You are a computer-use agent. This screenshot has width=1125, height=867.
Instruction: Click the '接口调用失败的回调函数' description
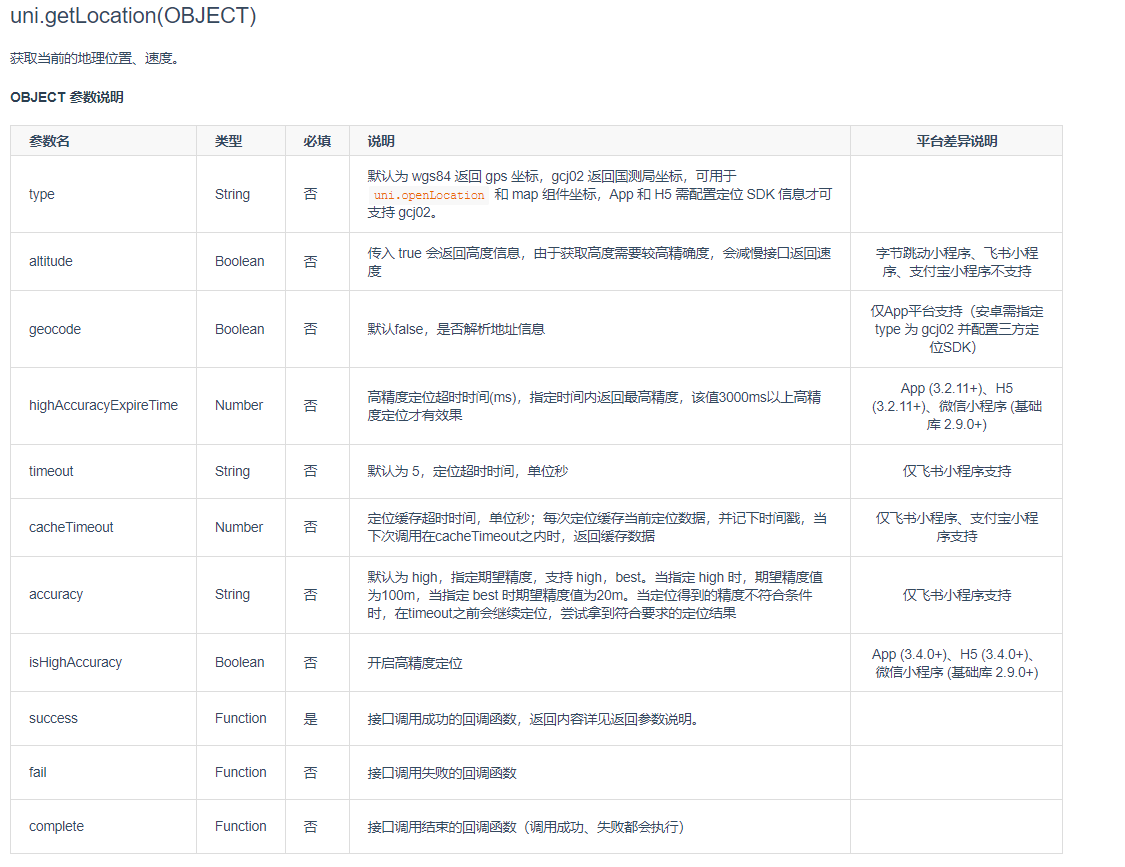442,773
